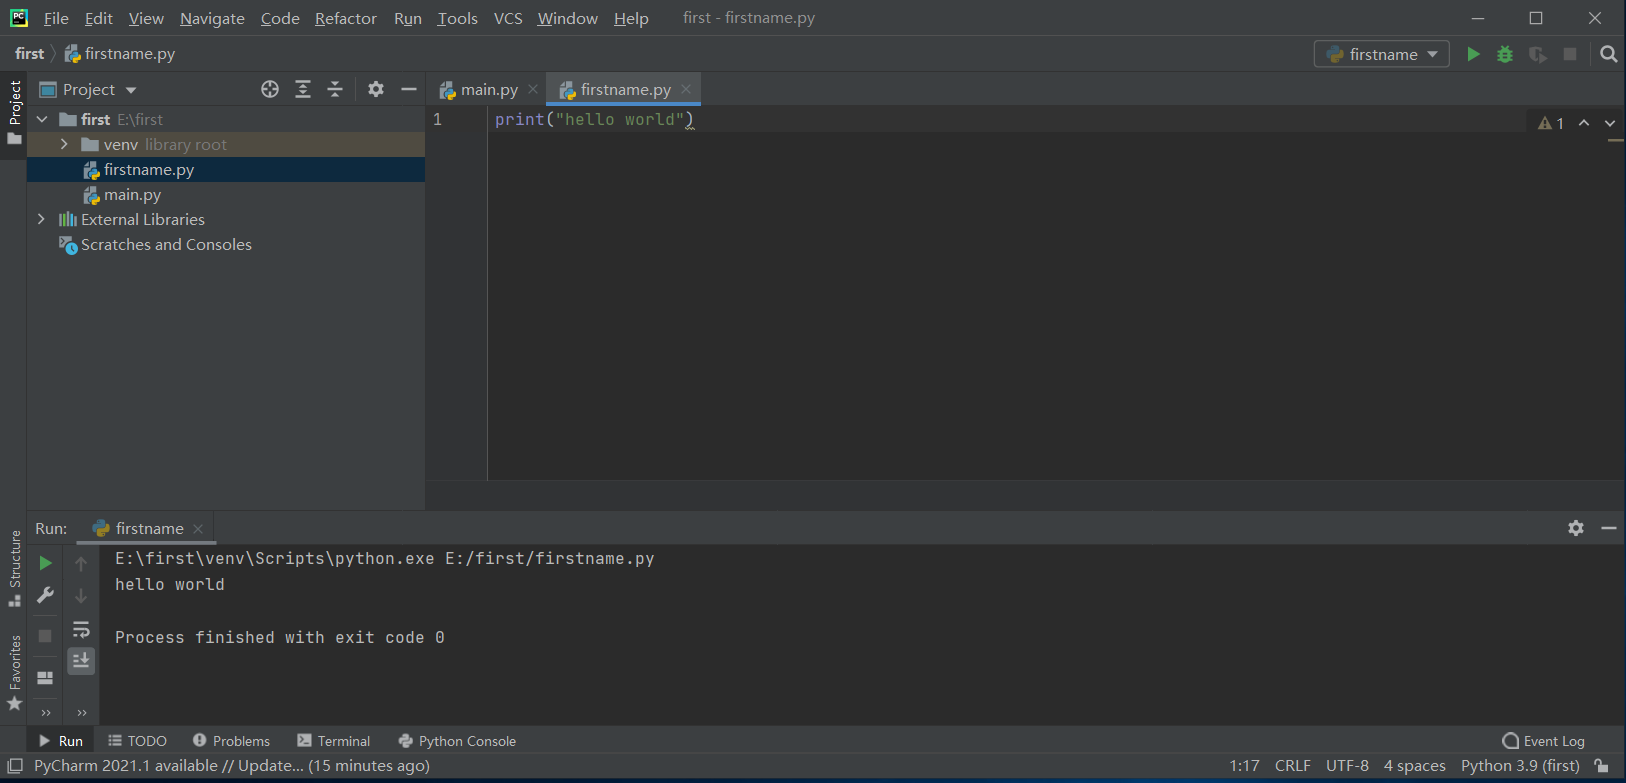Stop process in Run panel sidebar
This screenshot has height=783, width=1626.
click(45, 636)
